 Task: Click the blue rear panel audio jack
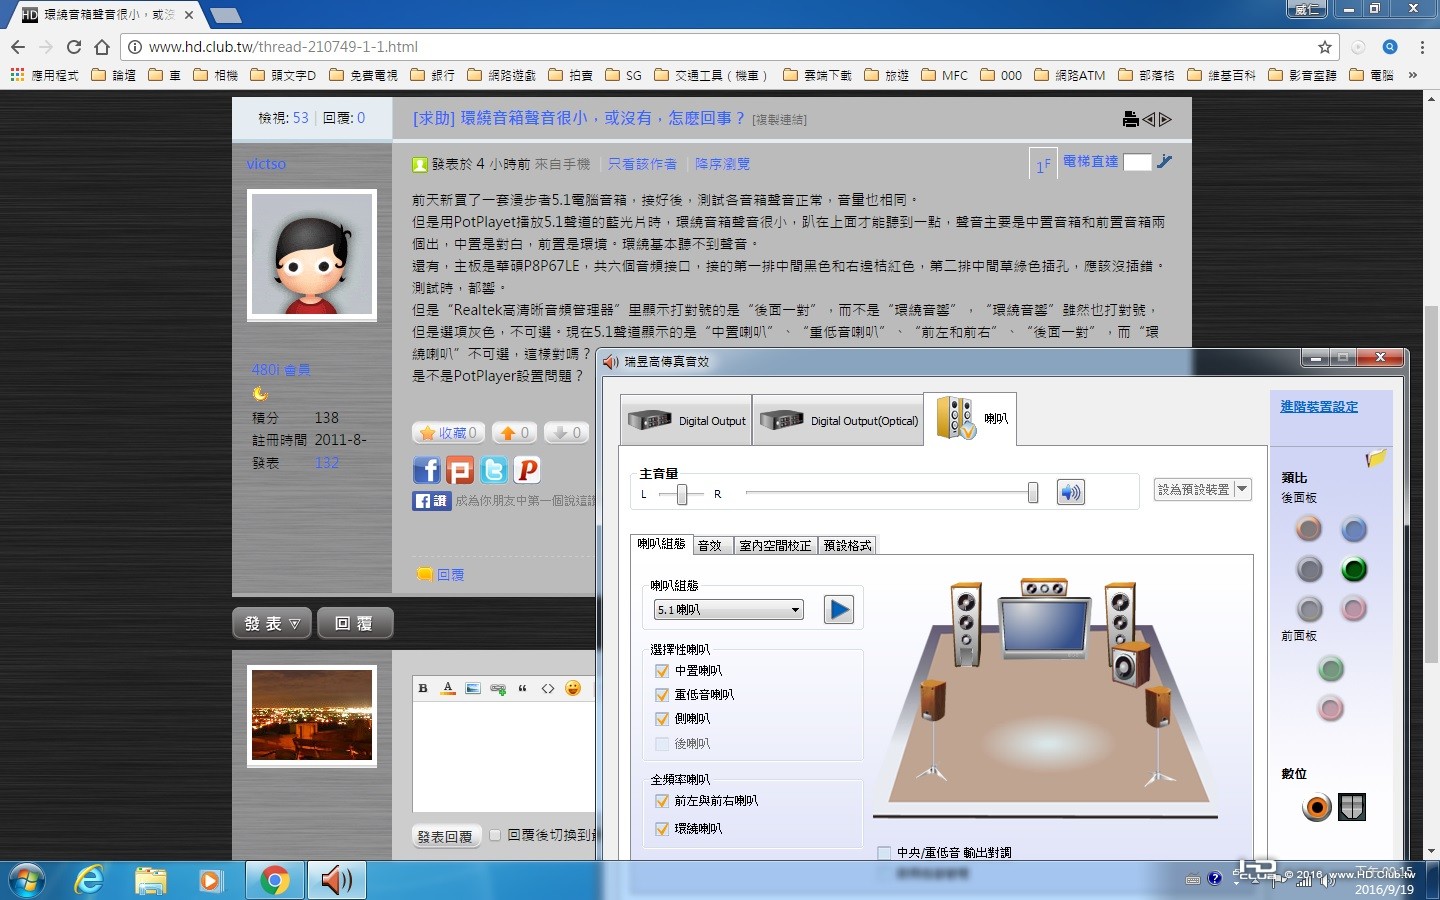pos(1354,529)
